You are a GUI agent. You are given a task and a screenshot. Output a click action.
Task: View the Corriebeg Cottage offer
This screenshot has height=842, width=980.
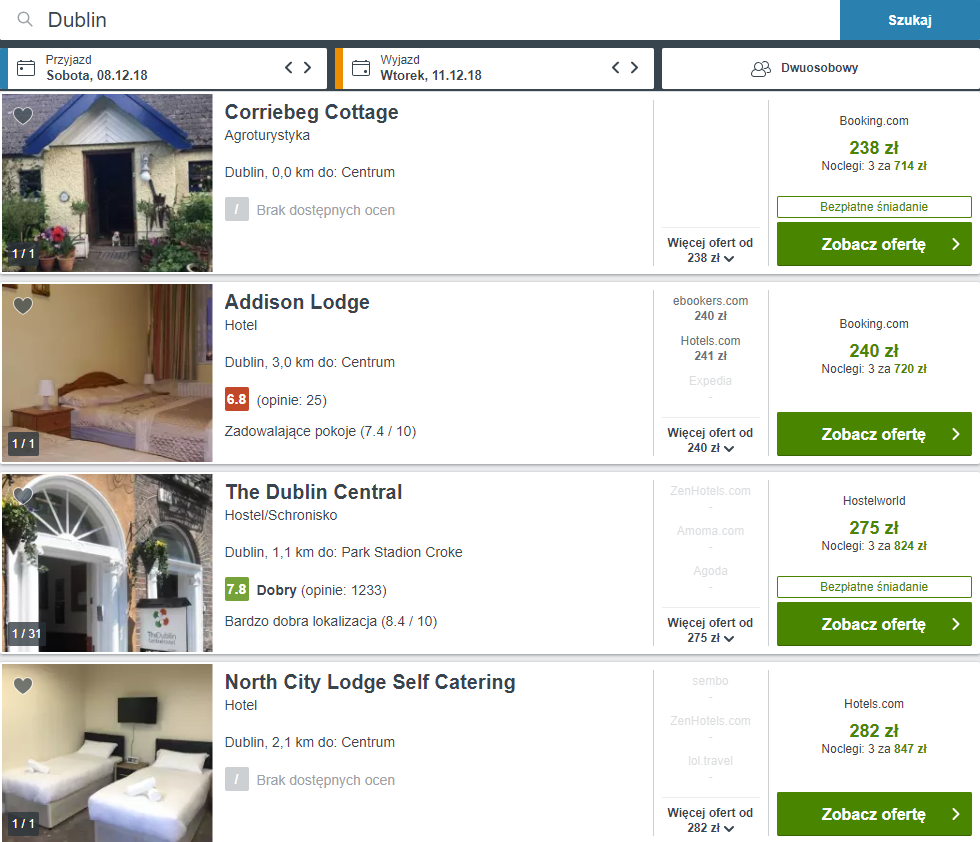[x=874, y=244]
